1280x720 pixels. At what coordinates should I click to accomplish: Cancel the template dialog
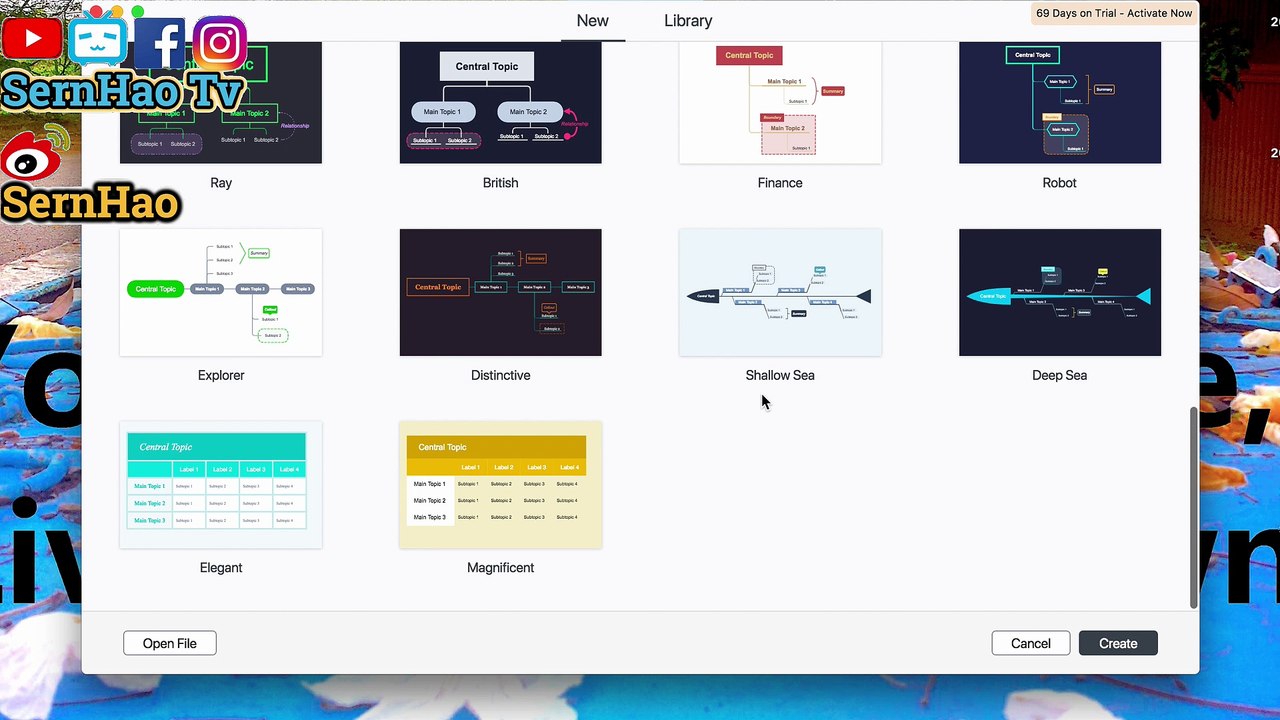[1031, 643]
